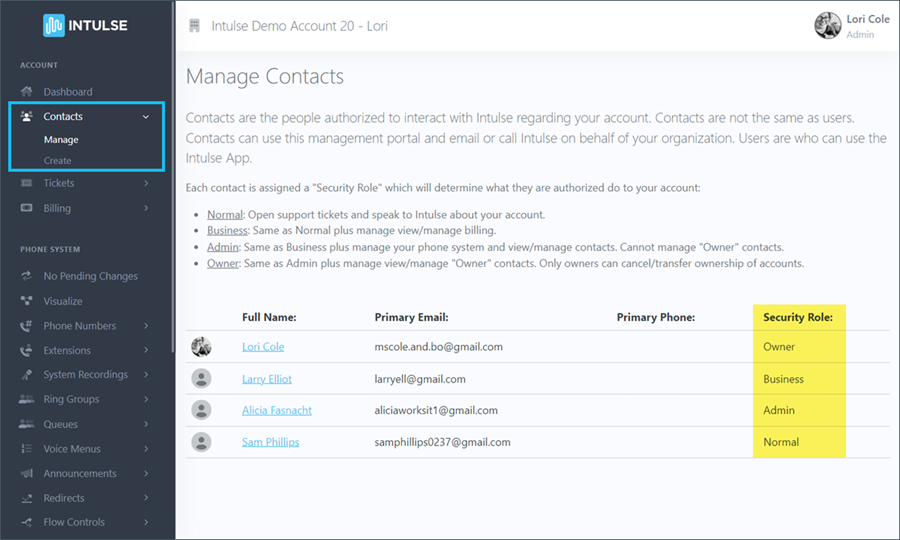Screen dimensions: 900x540
Task: Click the building icon beside account name
Action: 194,25
